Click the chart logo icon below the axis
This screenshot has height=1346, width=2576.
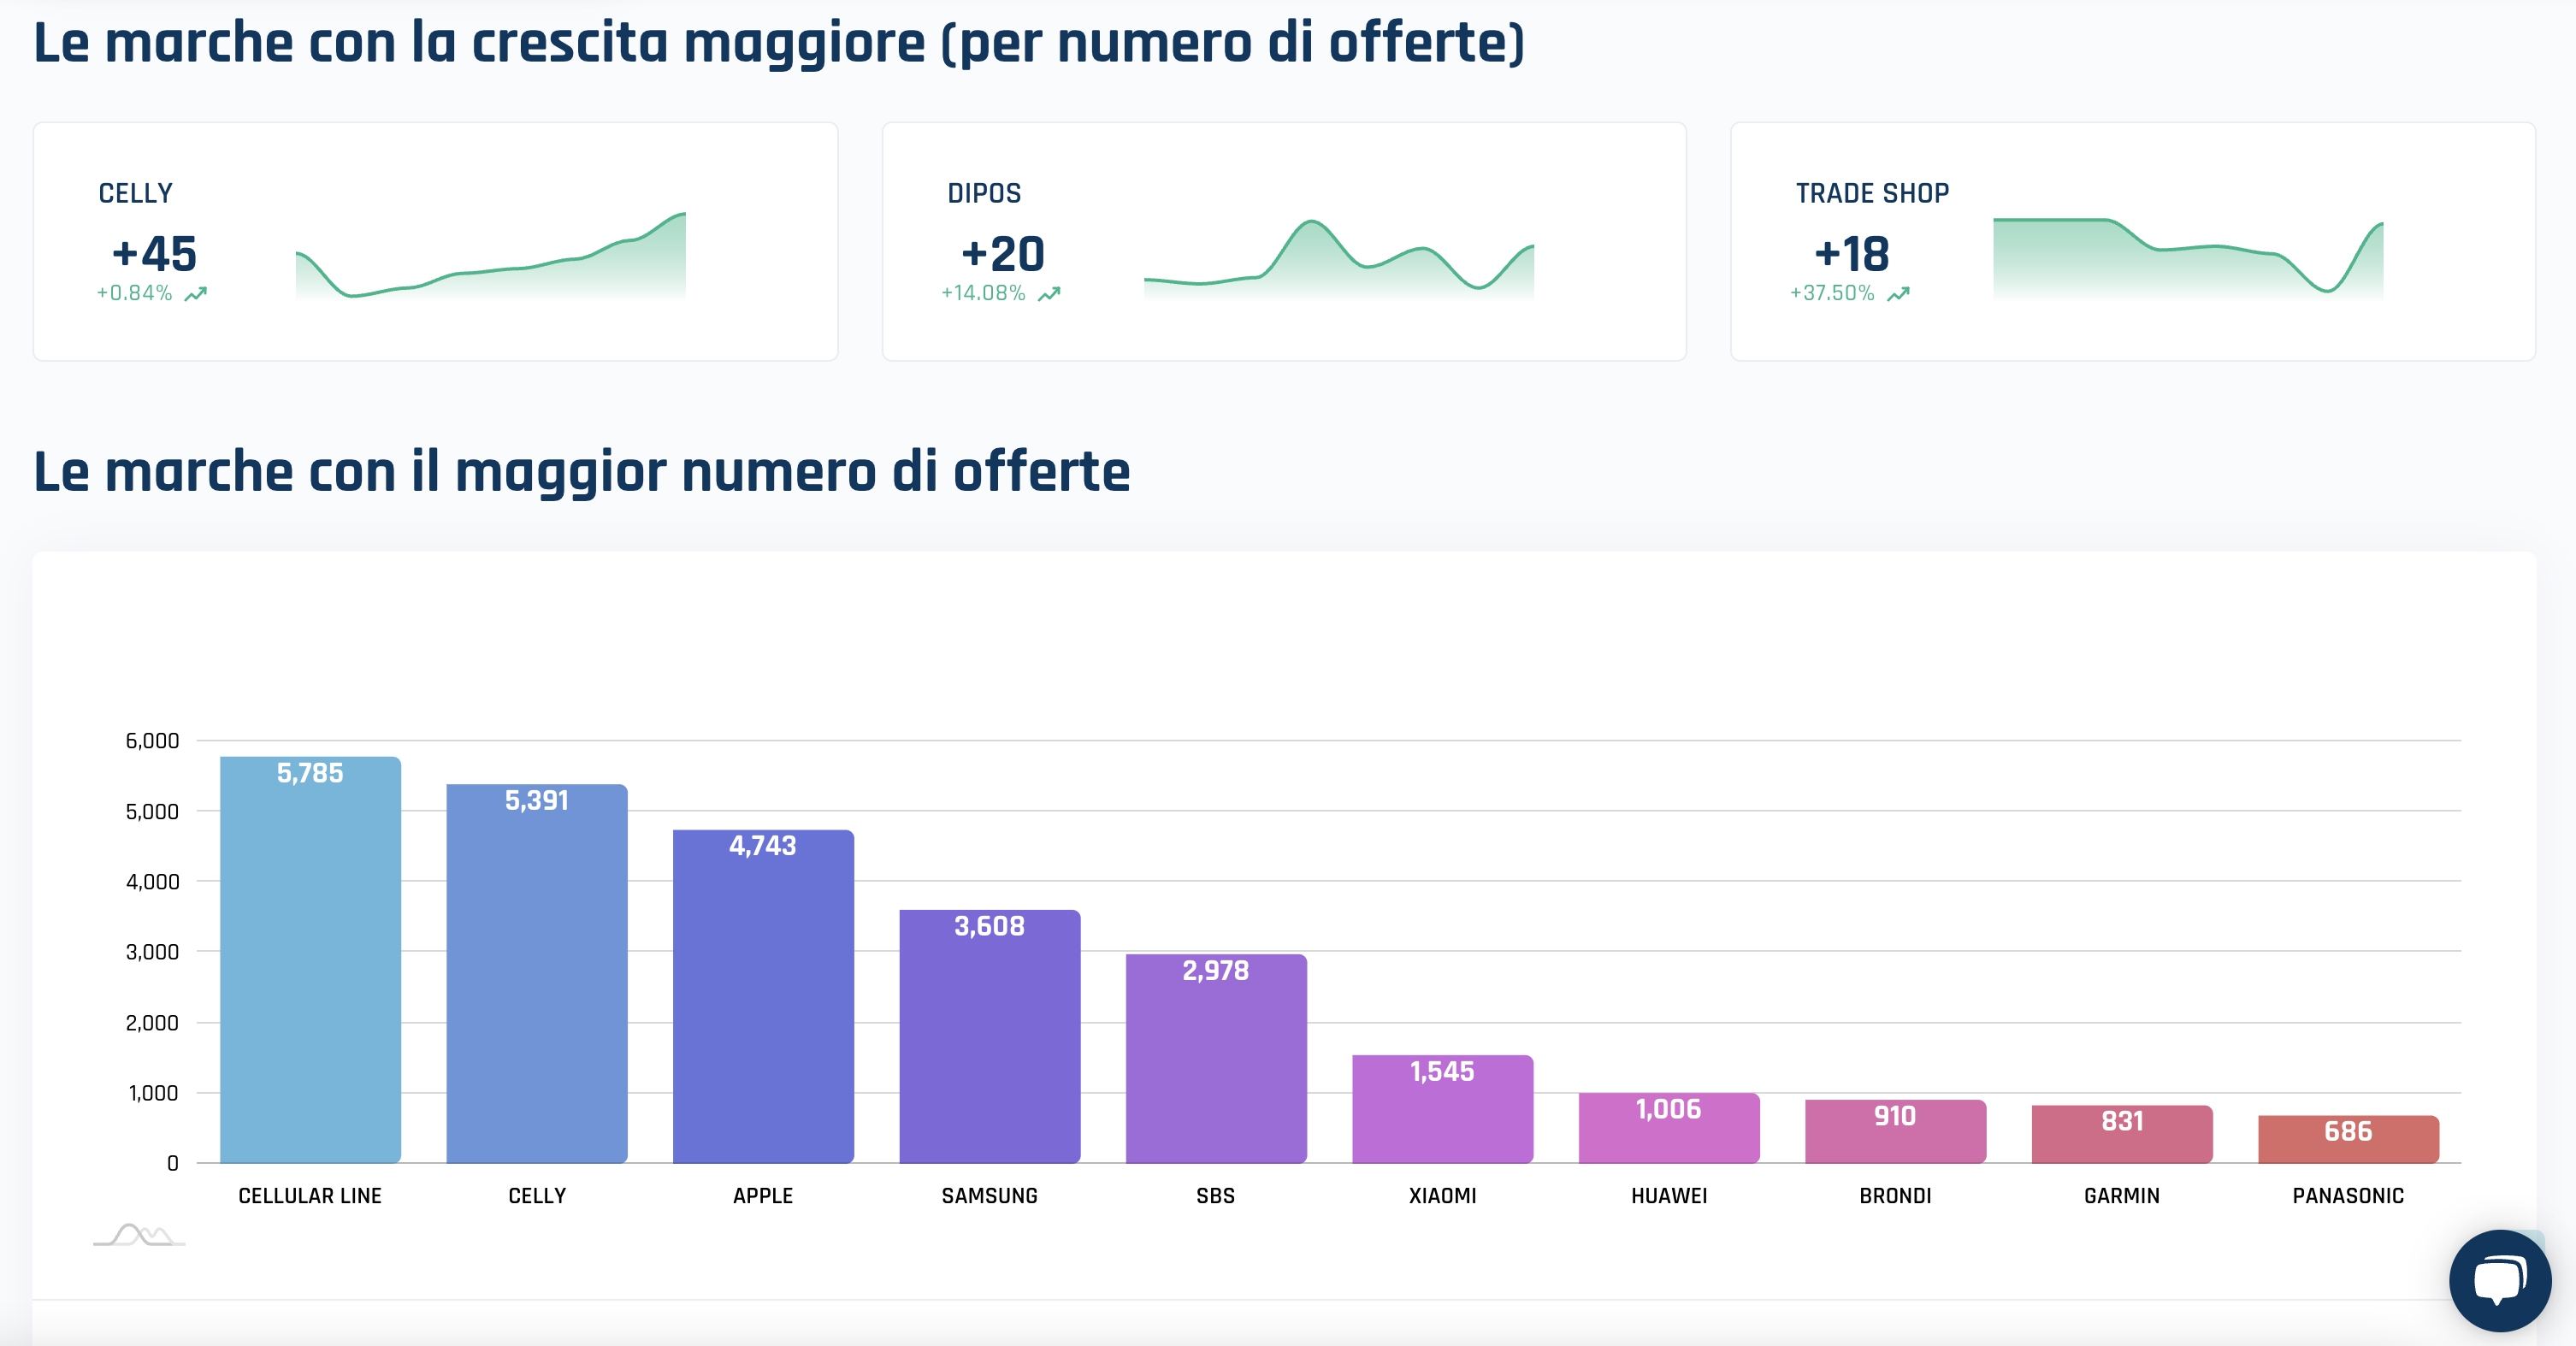[139, 1235]
